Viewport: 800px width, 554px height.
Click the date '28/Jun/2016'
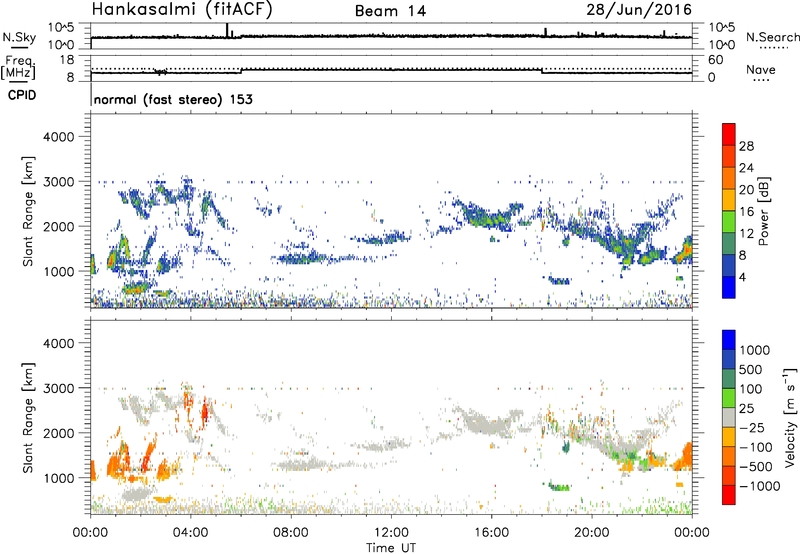(639, 9)
